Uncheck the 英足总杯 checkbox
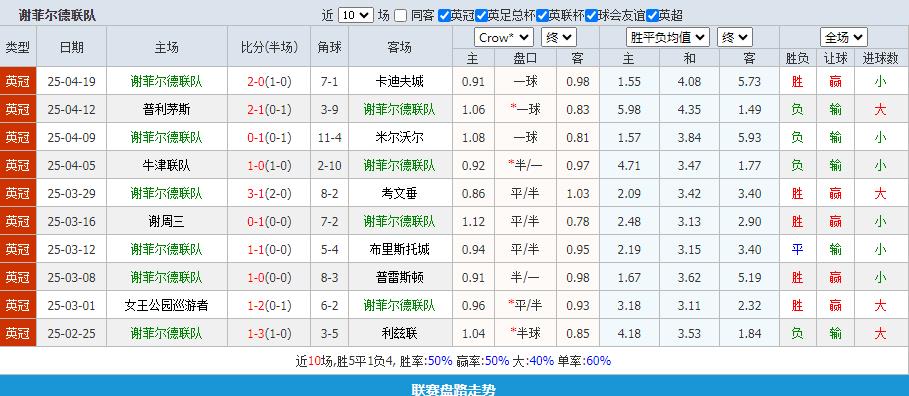The width and height of the screenshot is (909, 396). (481, 16)
